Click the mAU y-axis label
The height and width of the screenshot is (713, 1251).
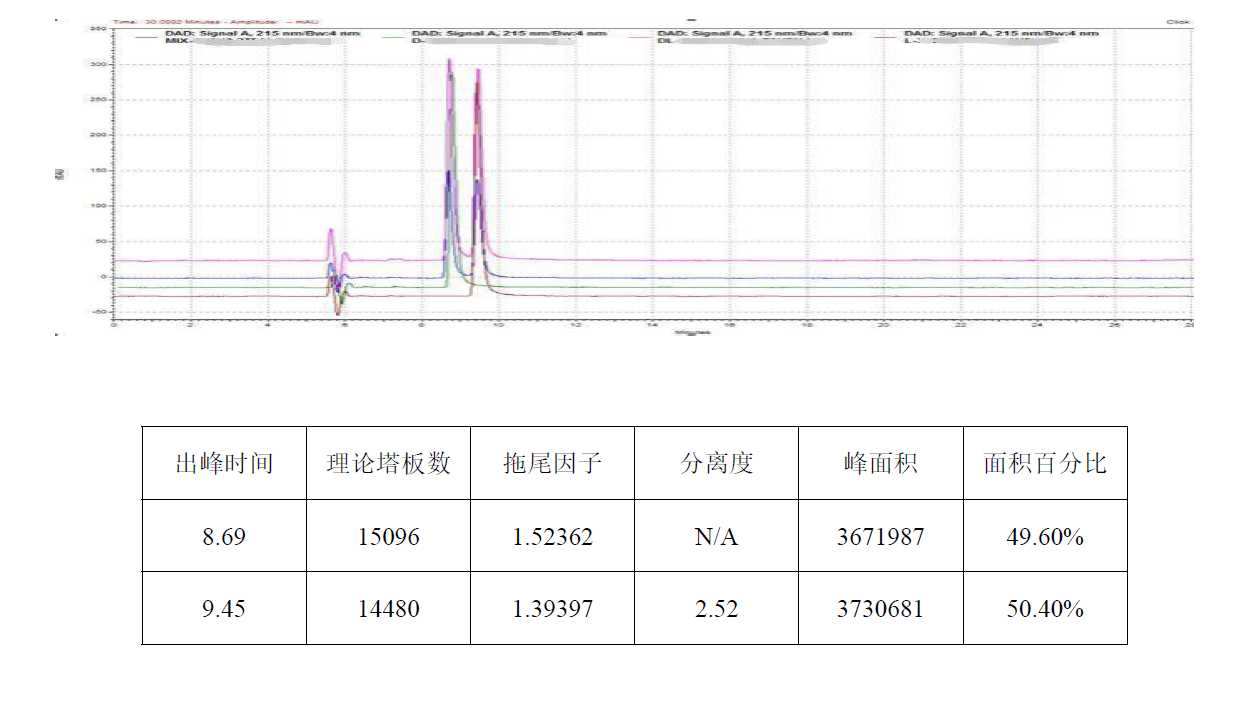tap(60, 172)
